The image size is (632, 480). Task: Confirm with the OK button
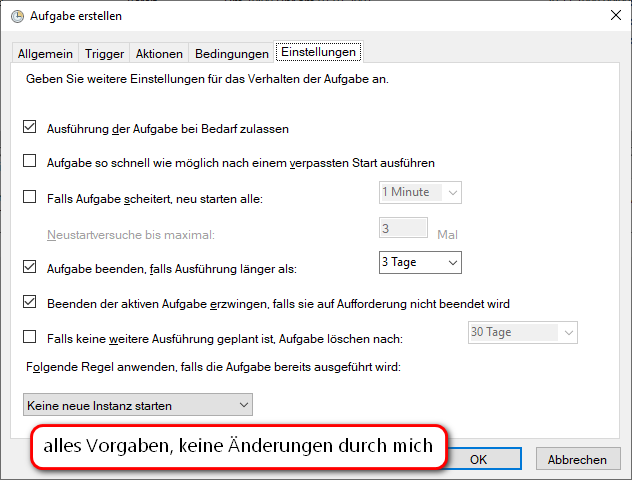pyautogui.click(x=478, y=459)
